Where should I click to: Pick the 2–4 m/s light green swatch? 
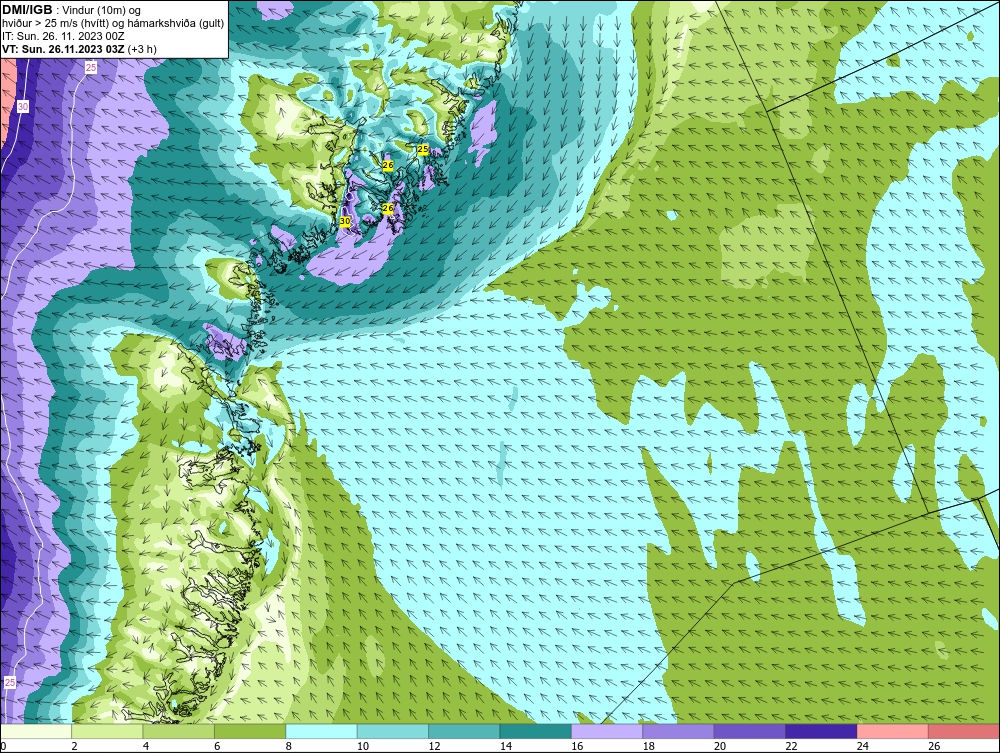(108, 731)
